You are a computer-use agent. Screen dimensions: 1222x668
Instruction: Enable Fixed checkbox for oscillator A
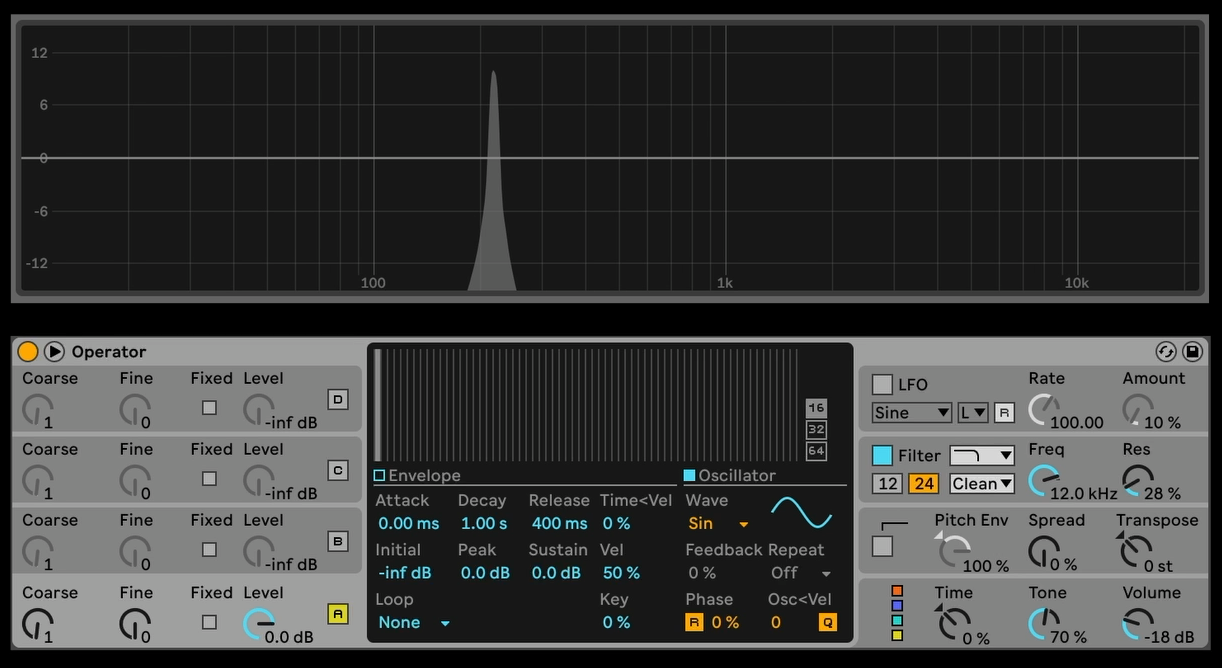(209, 622)
